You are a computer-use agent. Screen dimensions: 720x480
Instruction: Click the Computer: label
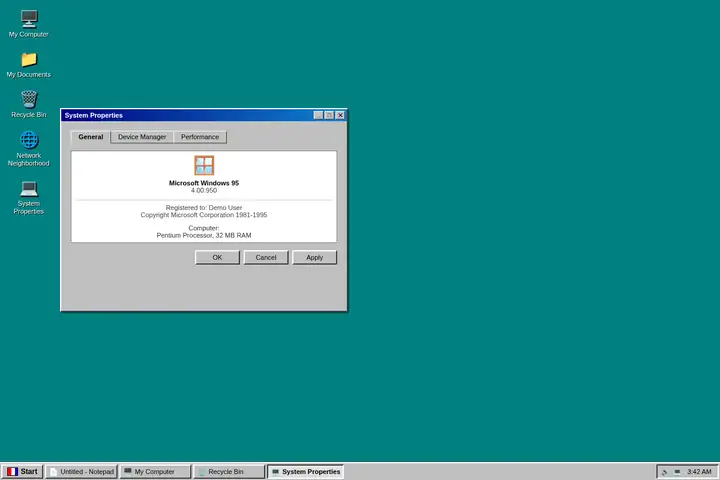[x=204, y=228]
